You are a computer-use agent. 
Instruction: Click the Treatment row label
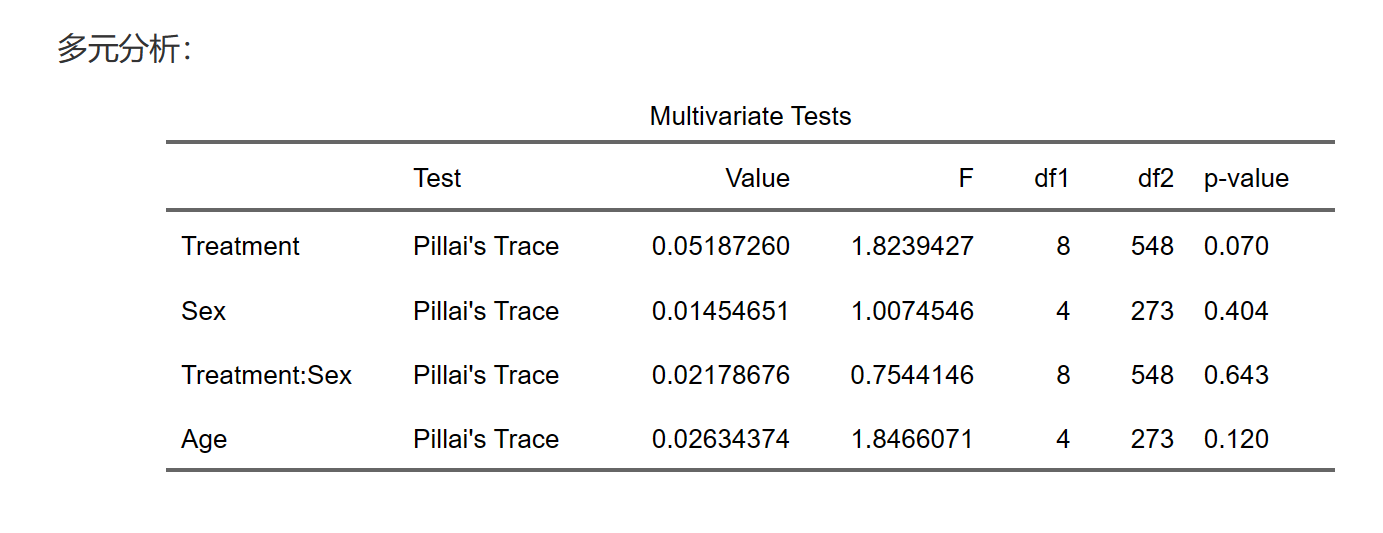pyautogui.click(x=240, y=247)
